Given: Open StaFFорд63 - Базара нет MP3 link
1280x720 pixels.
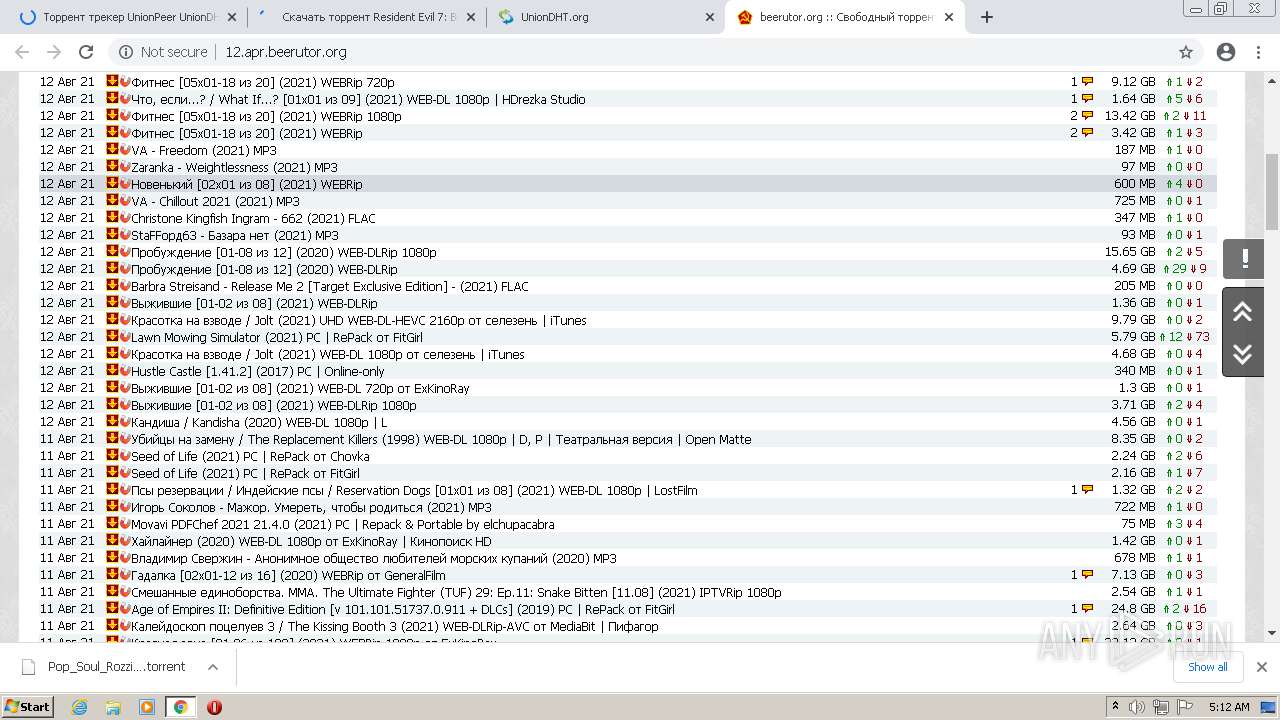Looking at the screenshot, I should click(235, 235).
